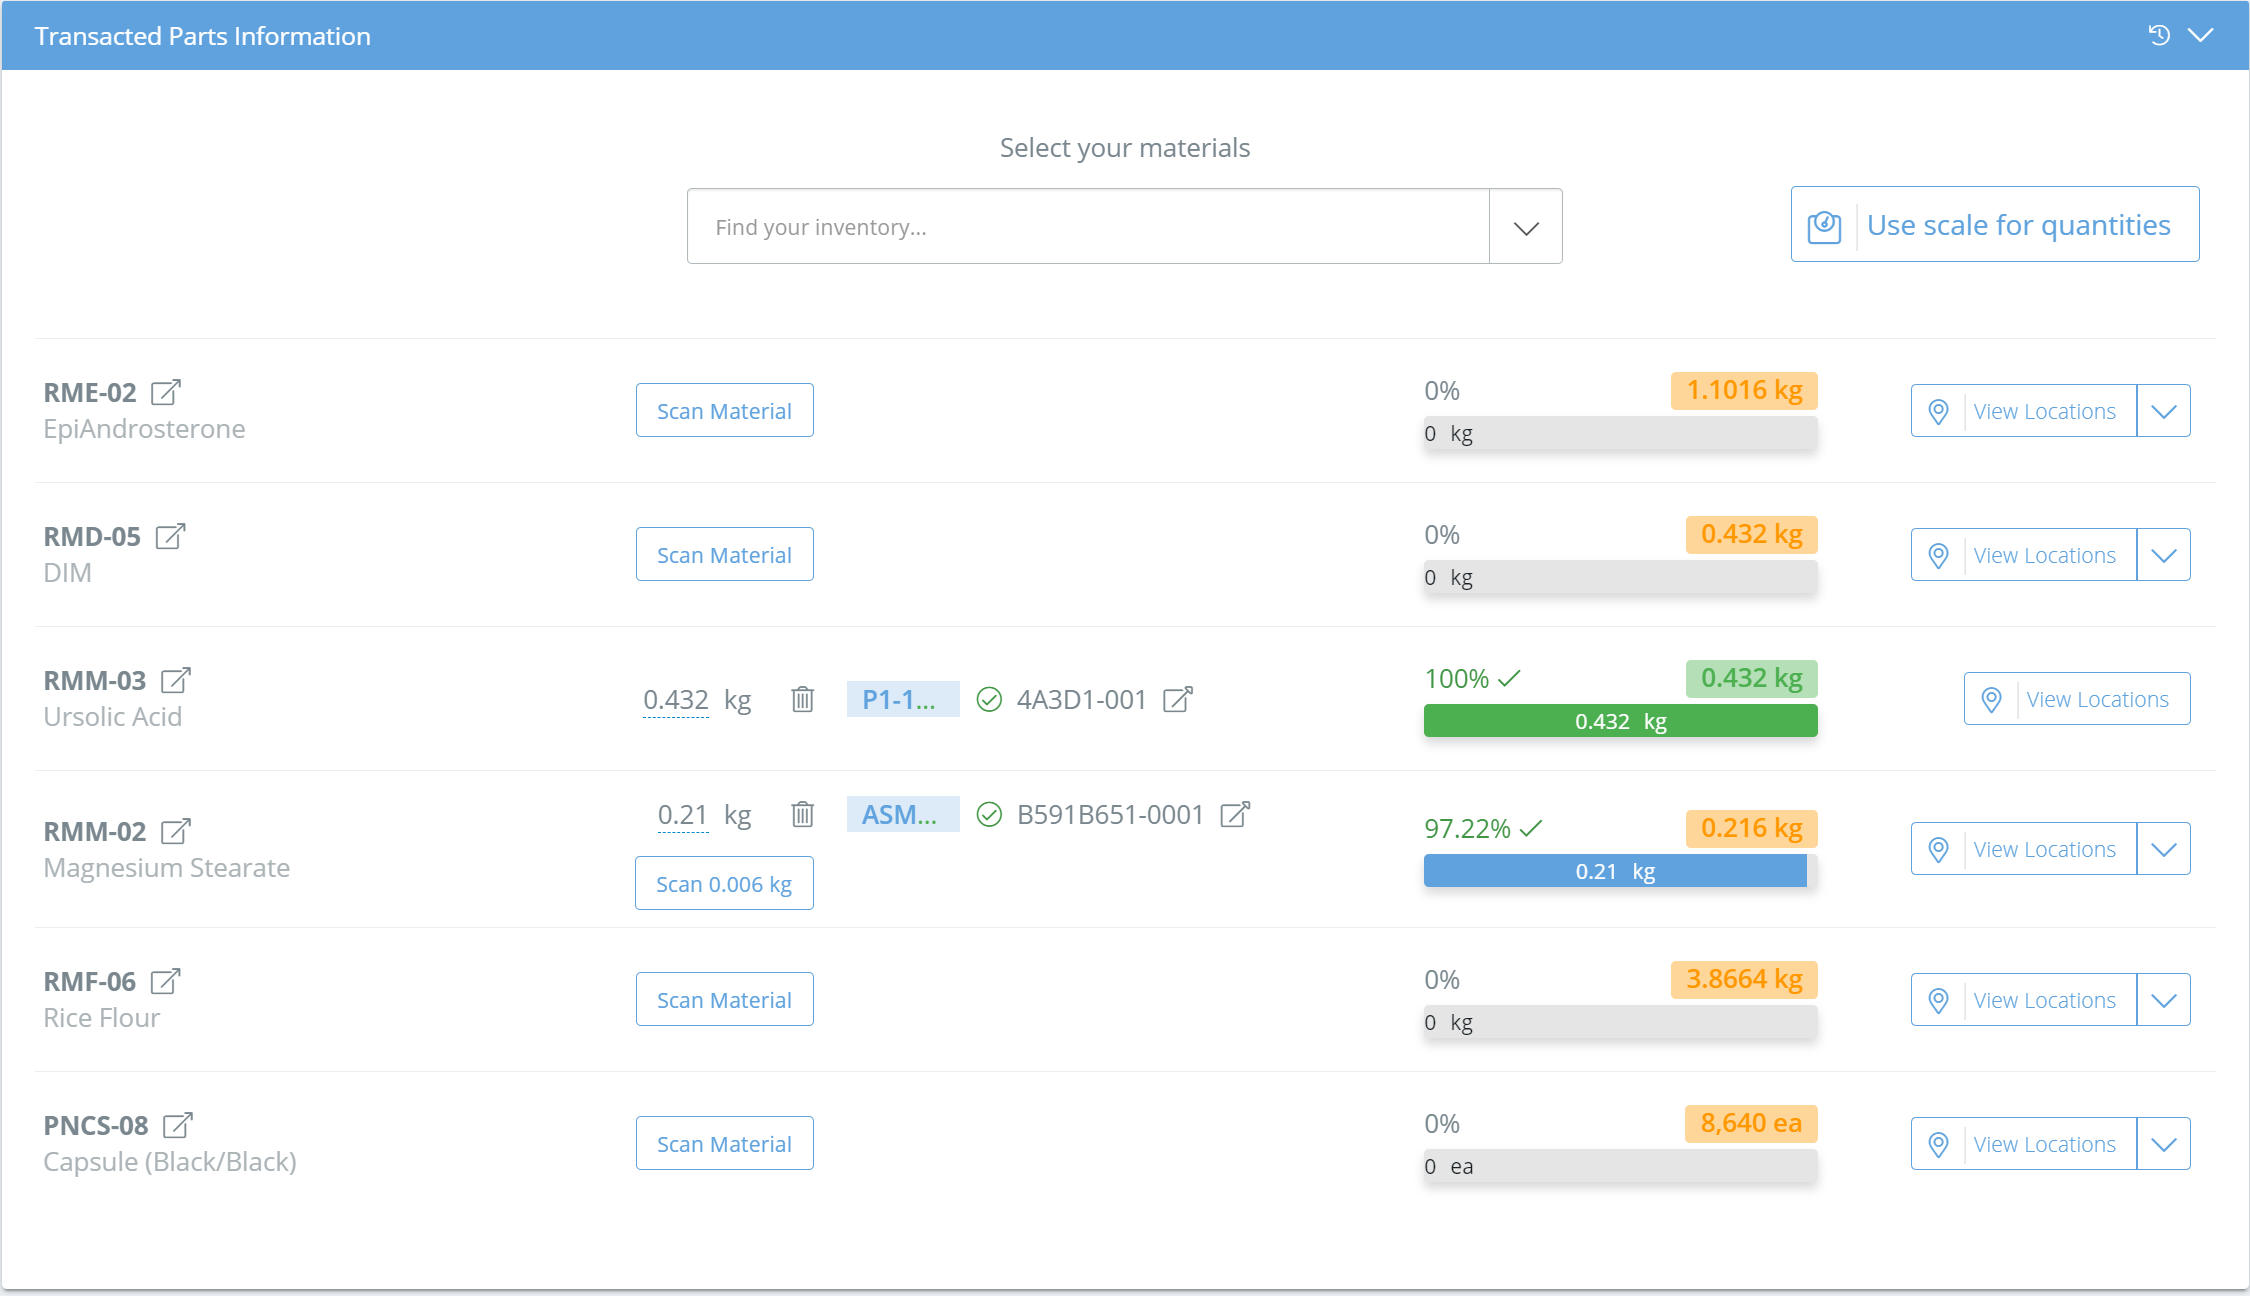Open the Find your inventory dropdown arrow

pyautogui.click(x=1525, y=227)
